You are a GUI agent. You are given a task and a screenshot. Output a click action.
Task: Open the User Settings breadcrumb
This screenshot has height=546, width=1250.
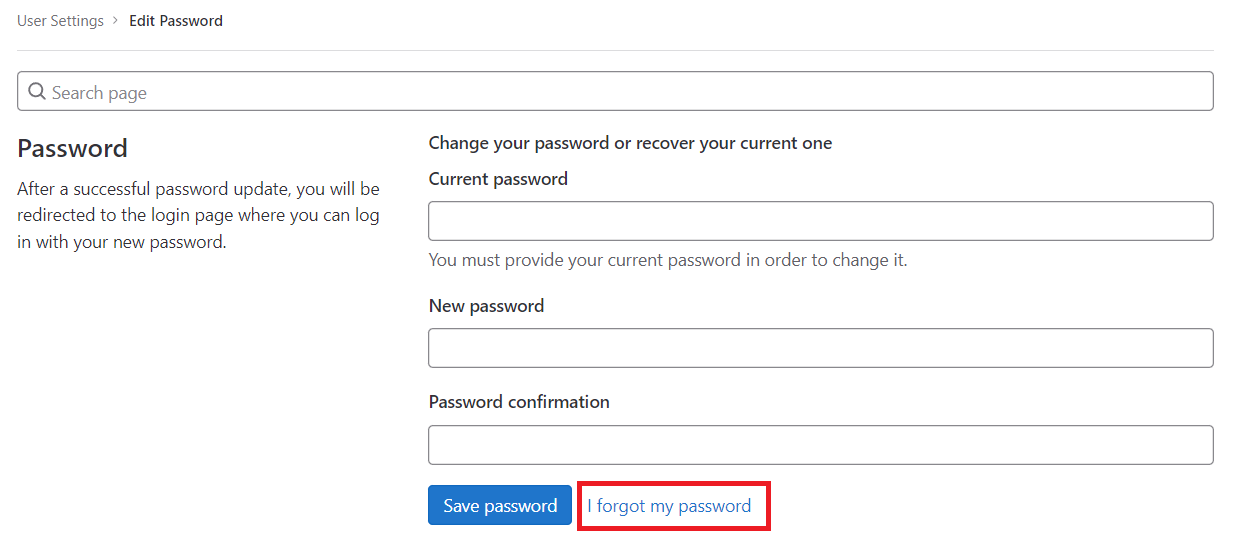coord(60,21)
